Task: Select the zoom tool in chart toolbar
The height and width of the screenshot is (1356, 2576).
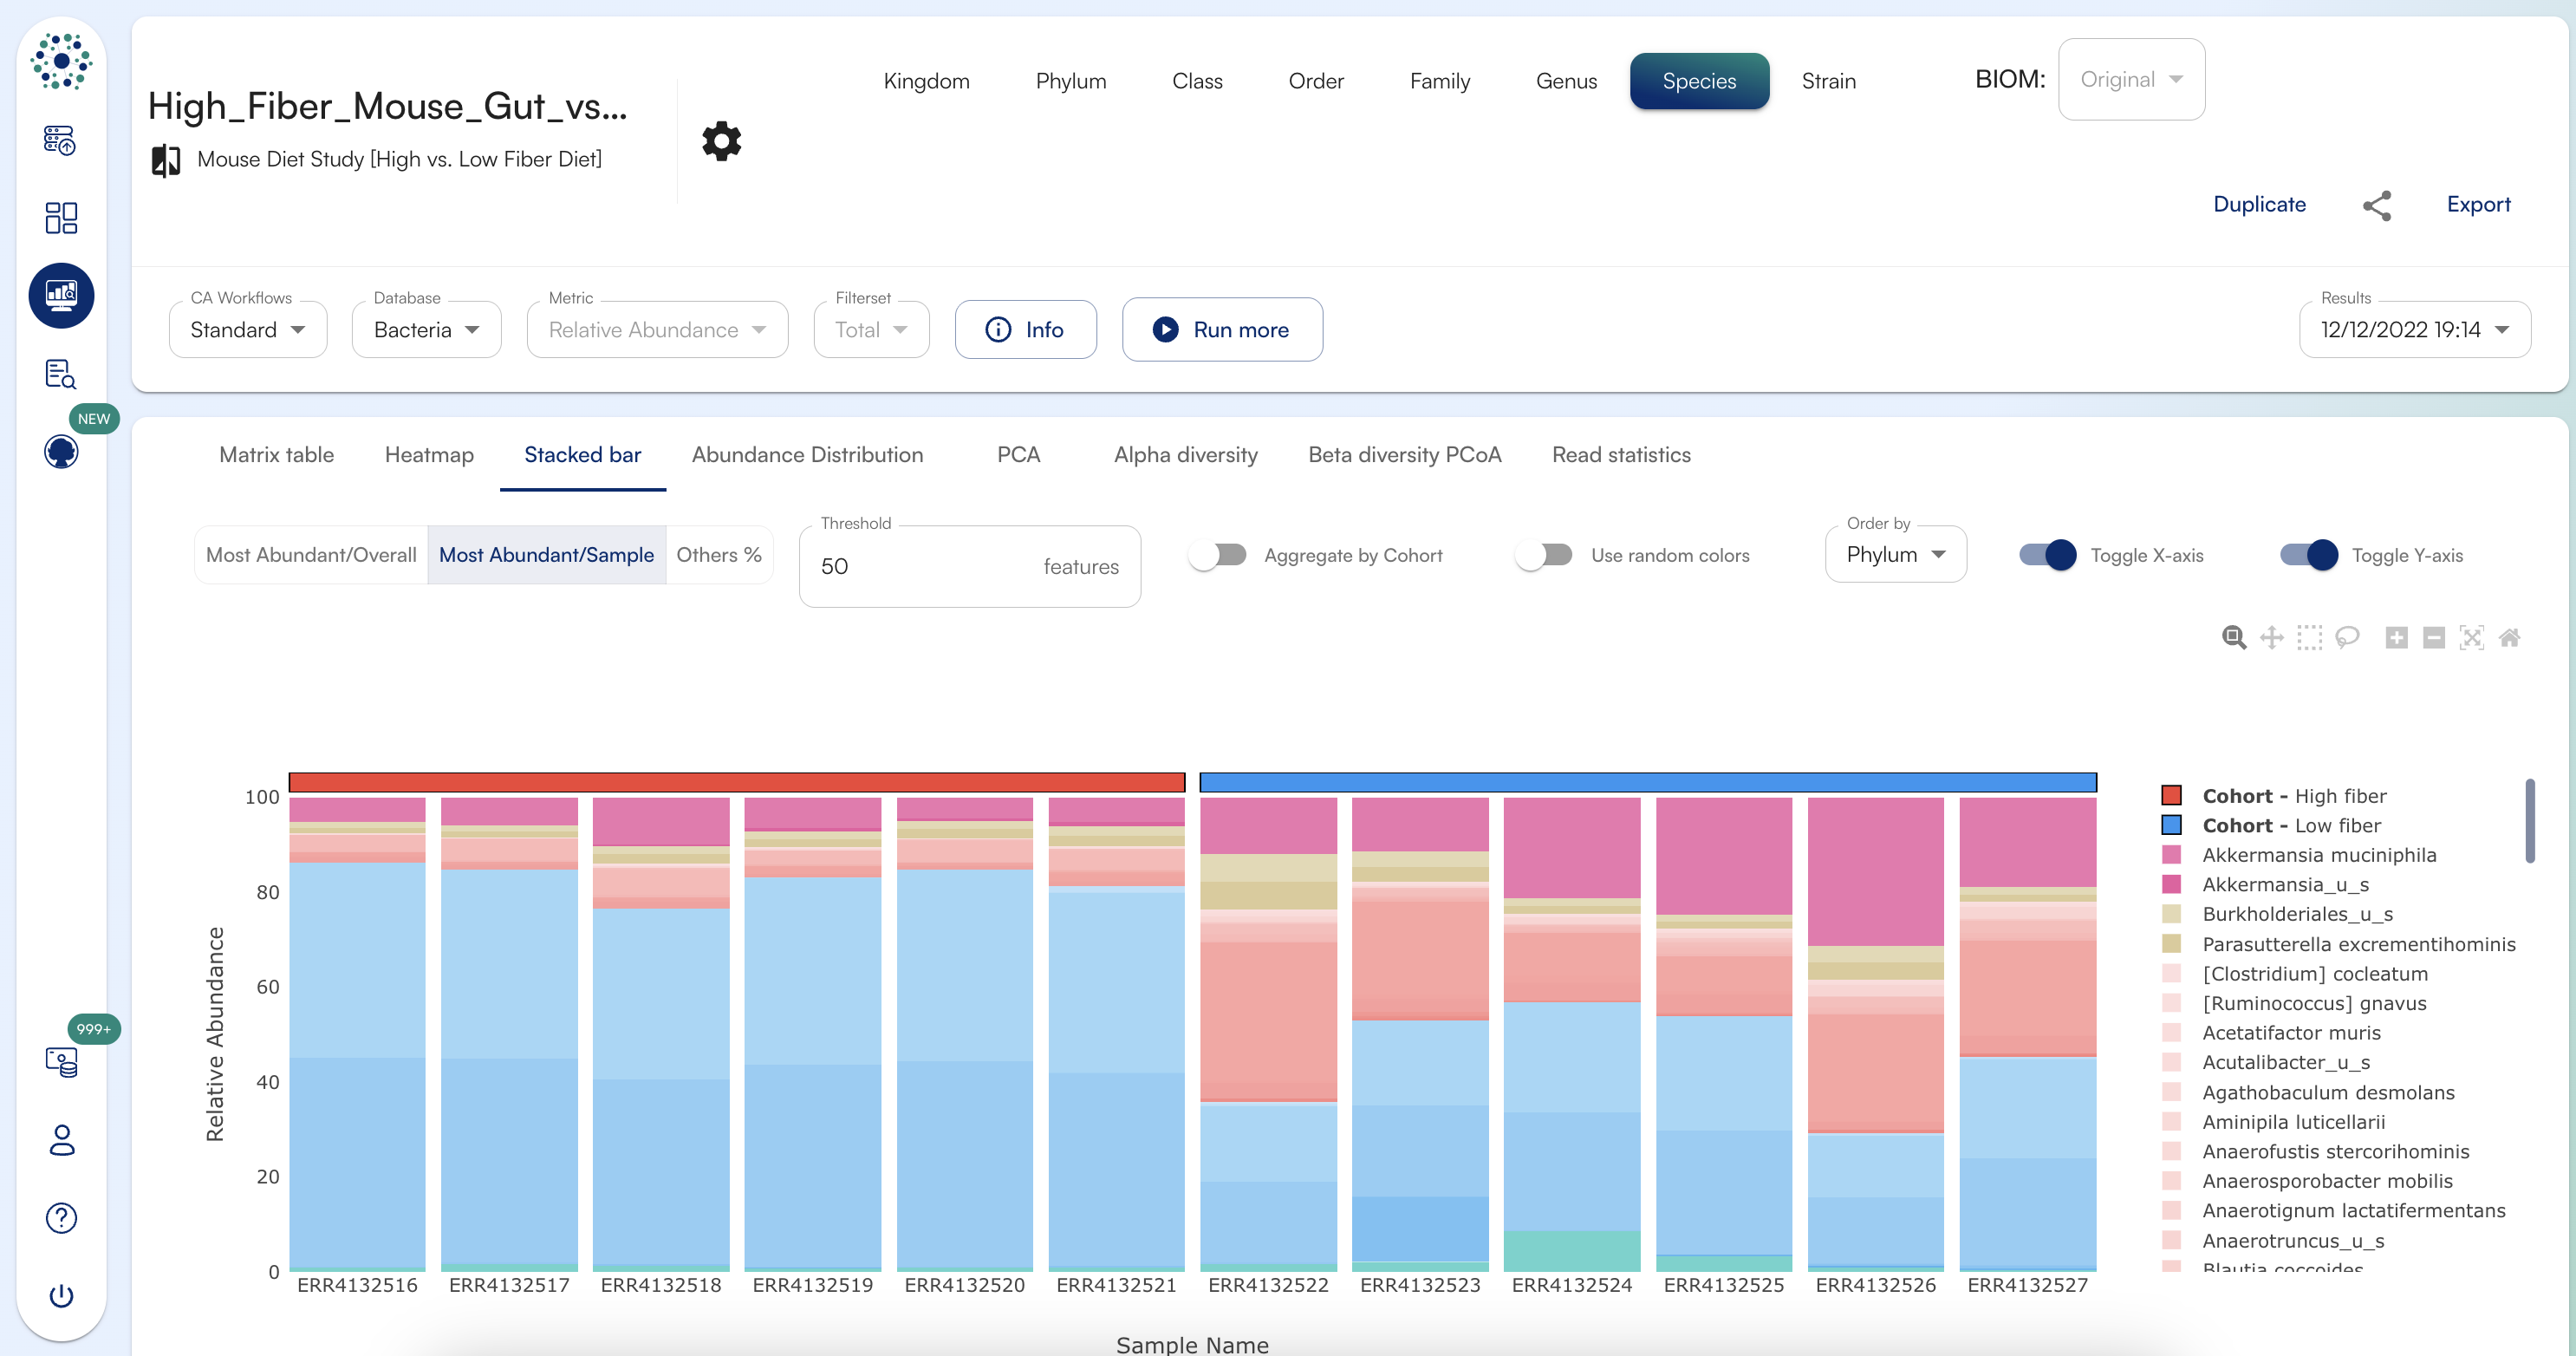Action: 2233,637
